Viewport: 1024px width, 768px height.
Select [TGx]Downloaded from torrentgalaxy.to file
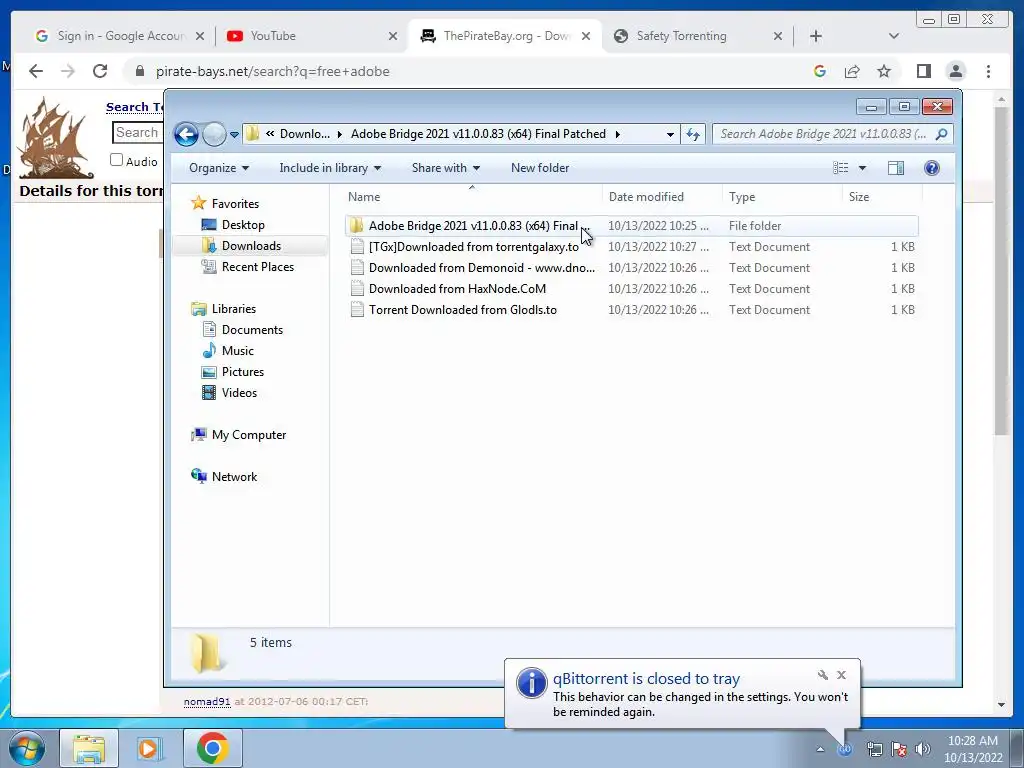(x=632, y=247)
